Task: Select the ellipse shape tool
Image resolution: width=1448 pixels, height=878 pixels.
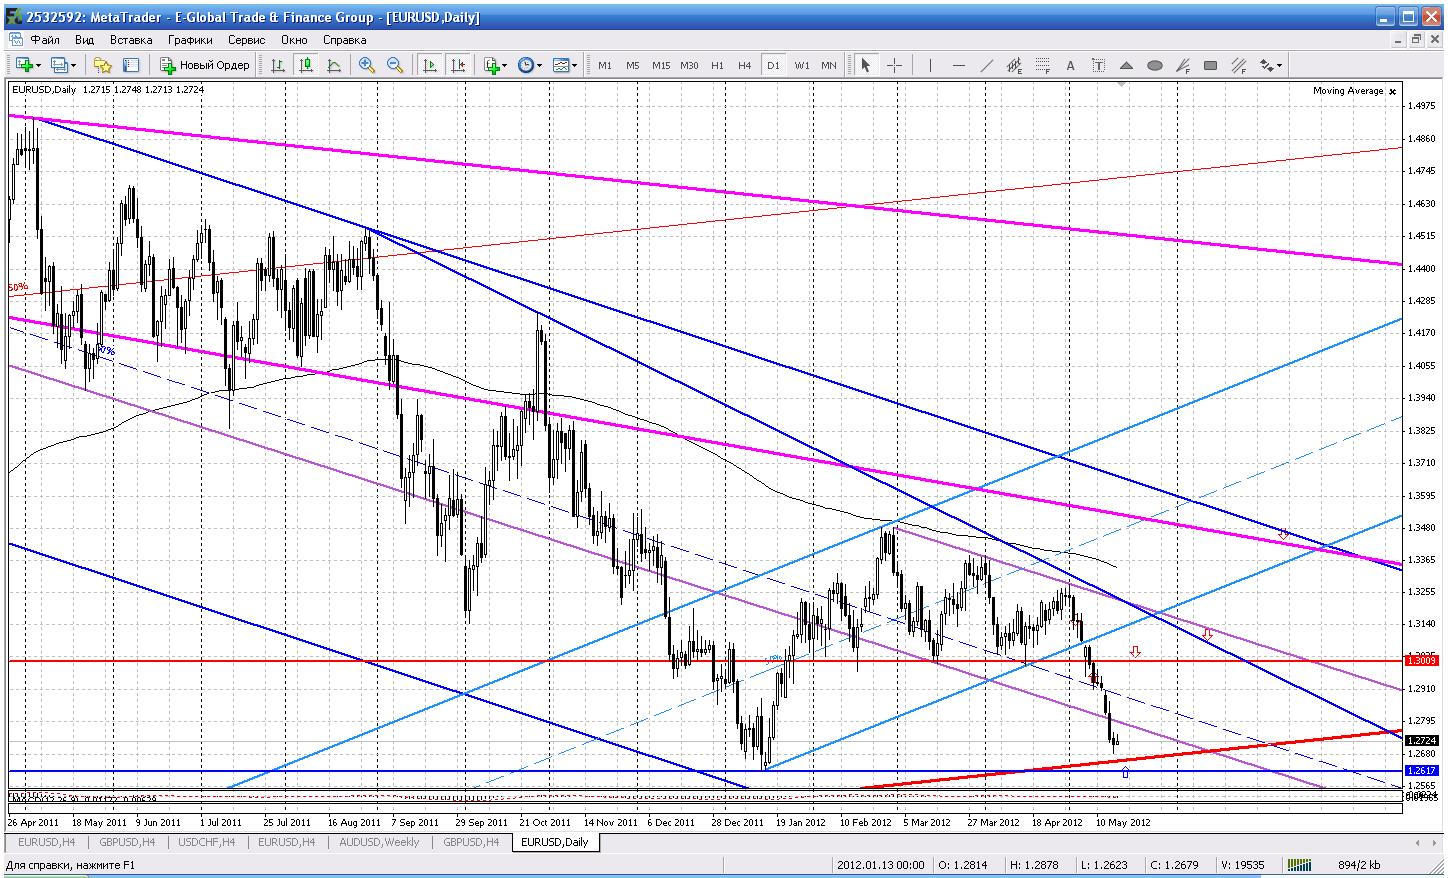Action: [1155, 65]
